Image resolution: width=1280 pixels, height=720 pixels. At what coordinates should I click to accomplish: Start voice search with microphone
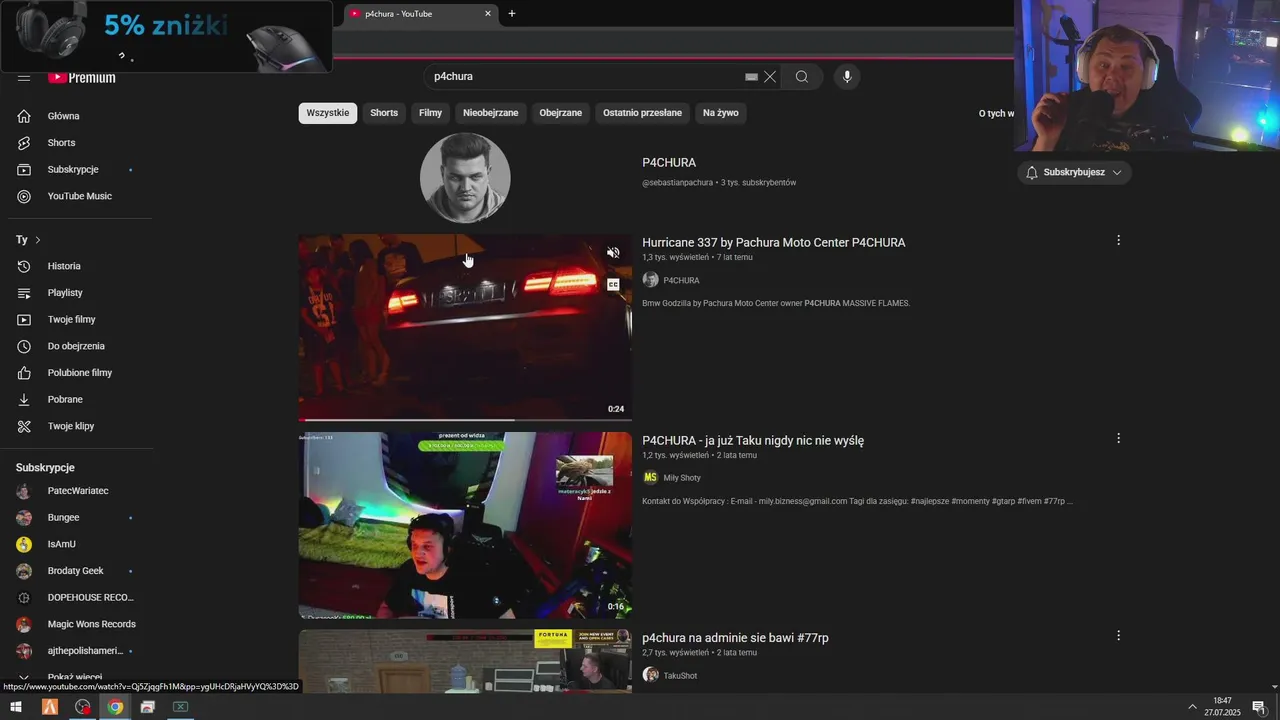847,77
